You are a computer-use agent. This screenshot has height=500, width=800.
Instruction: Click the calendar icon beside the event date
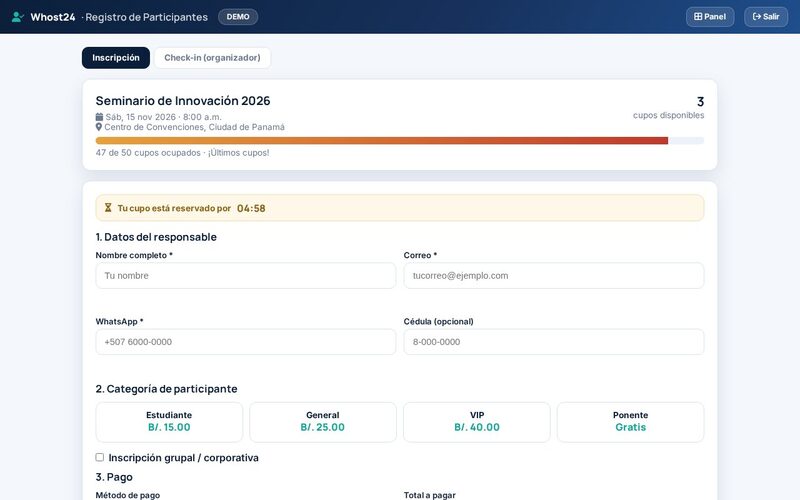99,117
